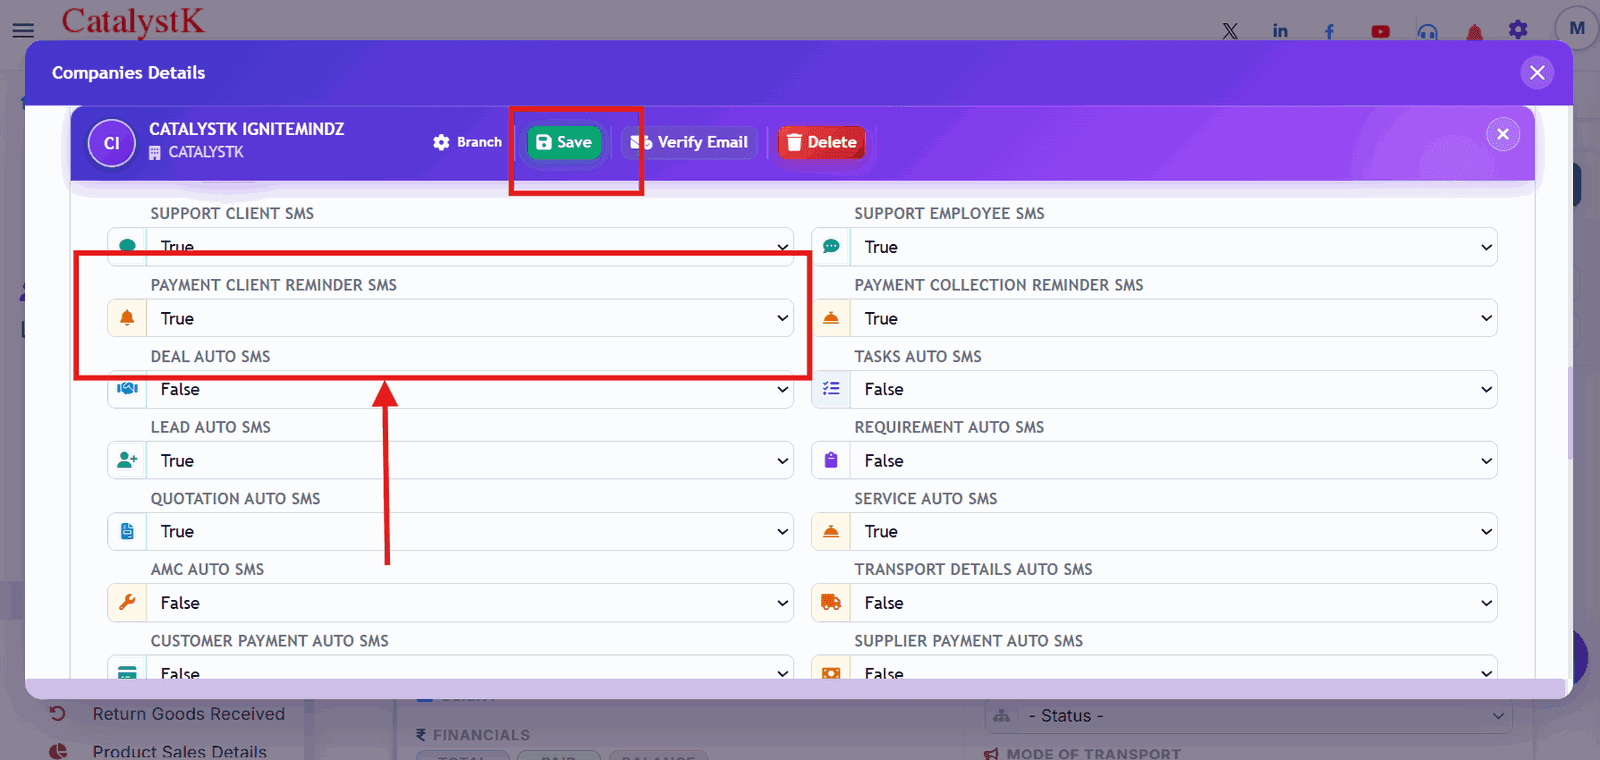
Task: Open the X (Twitter) social icon
Action: coord(1230,31)
